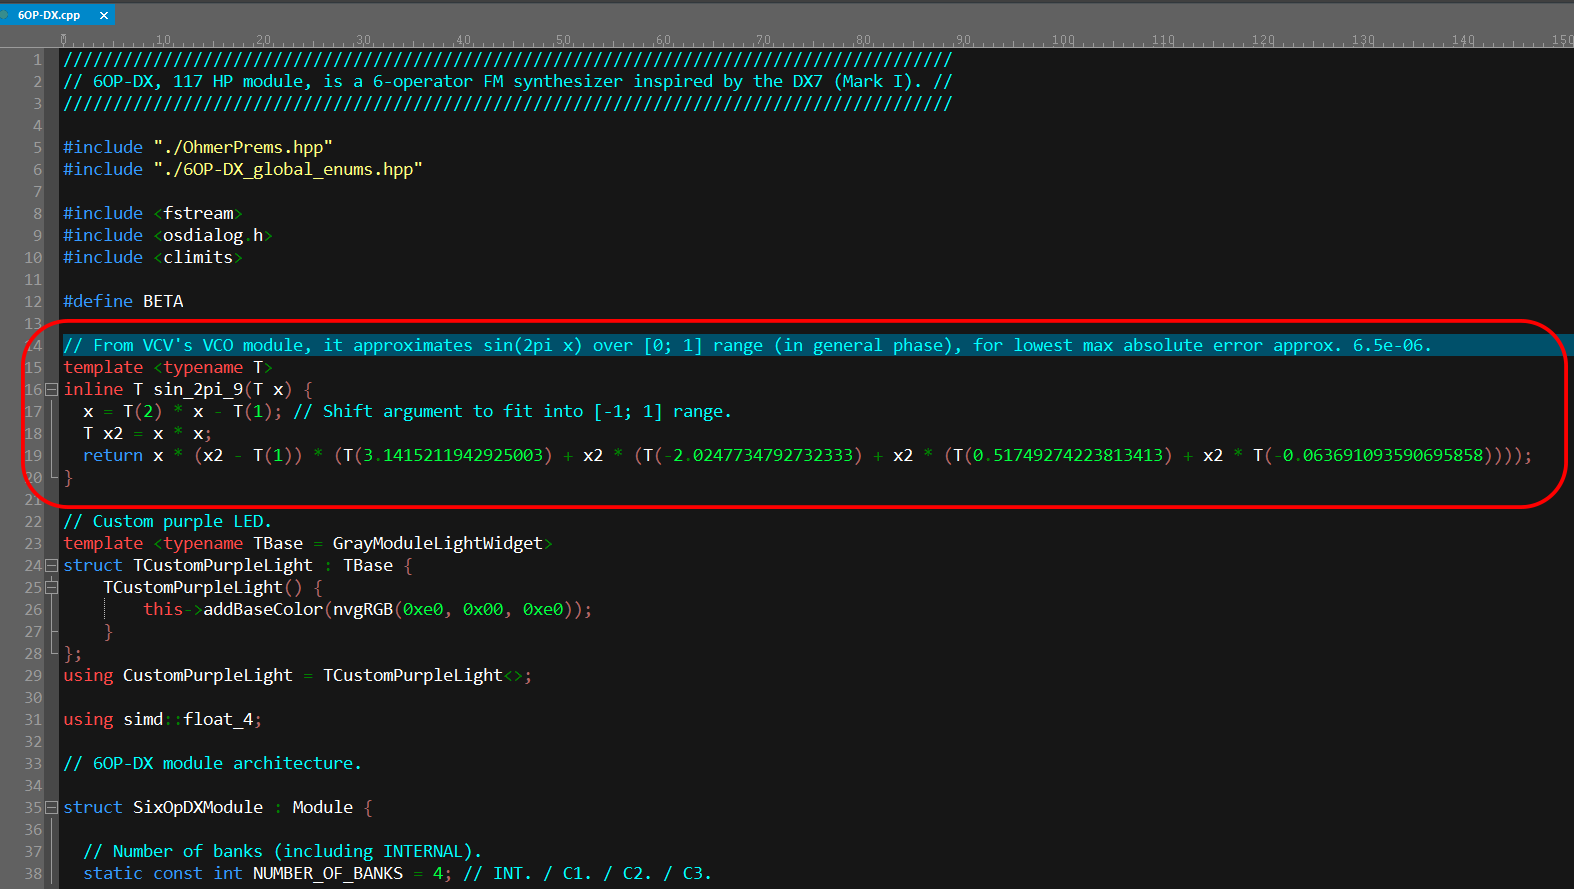Viewport: 1574px width, 889px height.
Task: Collapse the TCustomPurpleLight struct fold
Action: 51,566
